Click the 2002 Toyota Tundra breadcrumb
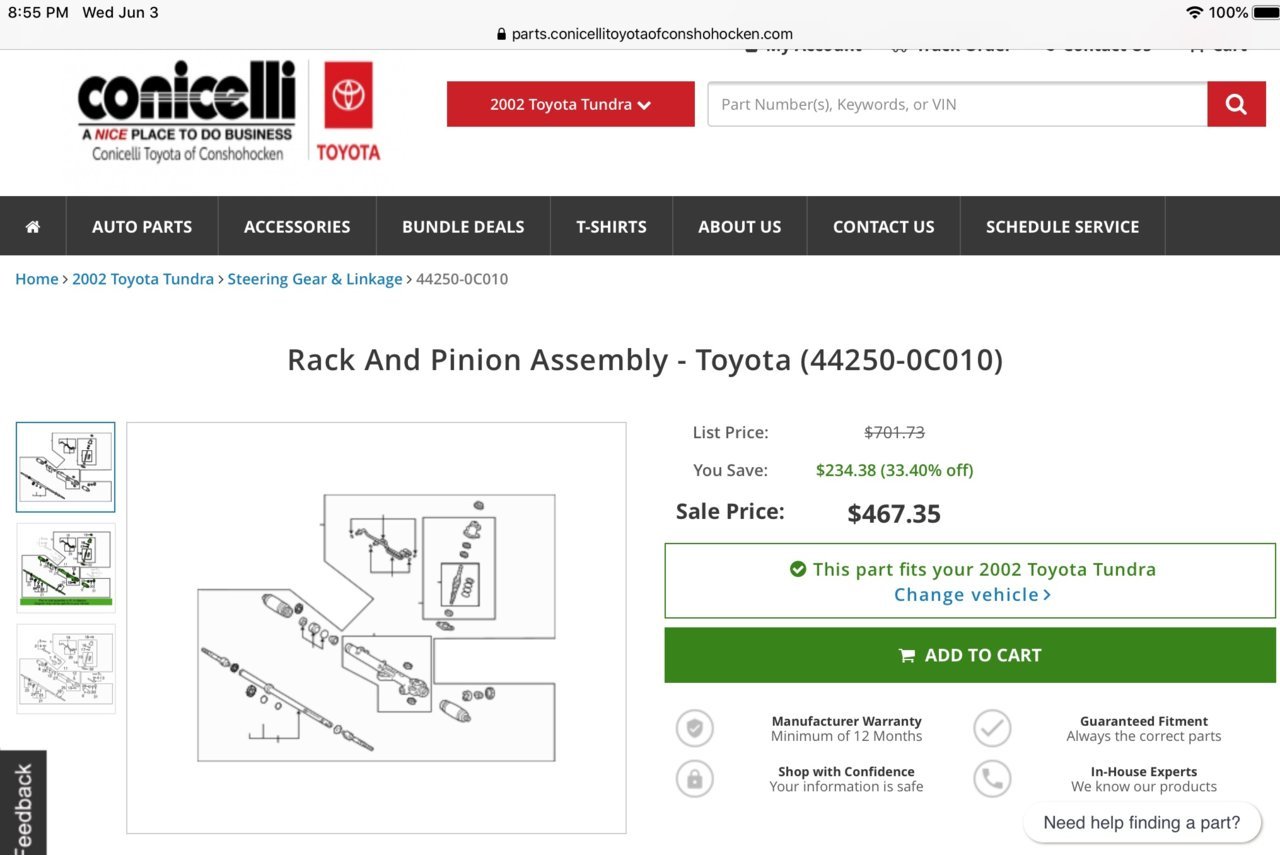This screenshot has width=1280, height=855. [143, 279]
